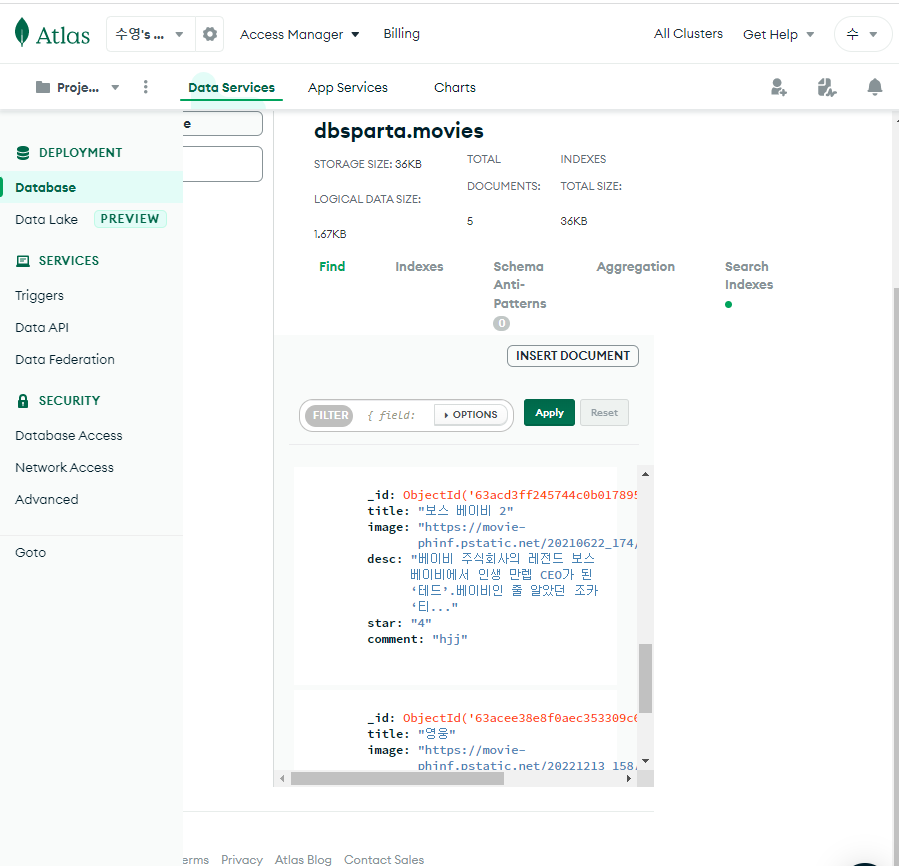The image size is (899, 866).
Task: Click the green Apply button
Action: (x=549, y=412)
